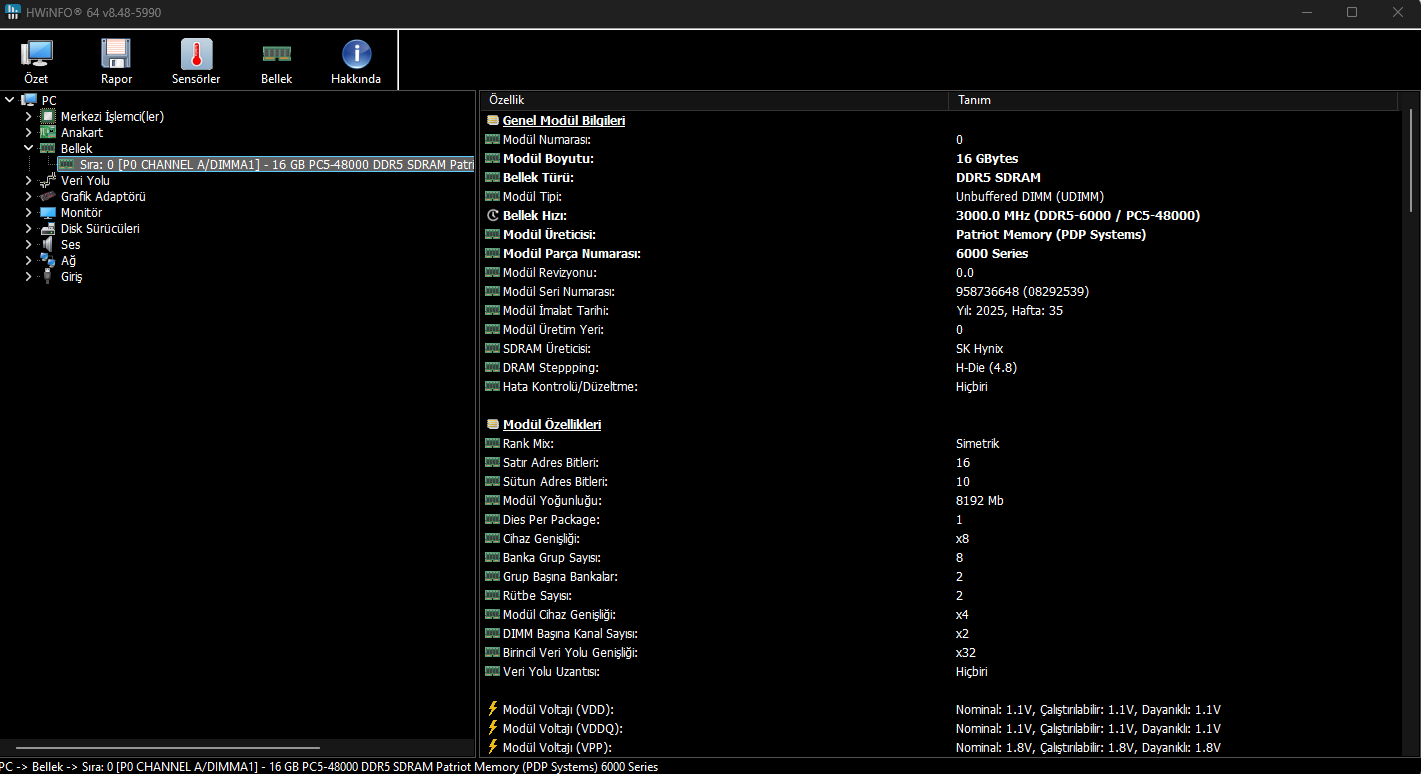Viewport: 1421px width, 774px height.
Task: Click the H-Die (4.8) value
Action: 986,367
